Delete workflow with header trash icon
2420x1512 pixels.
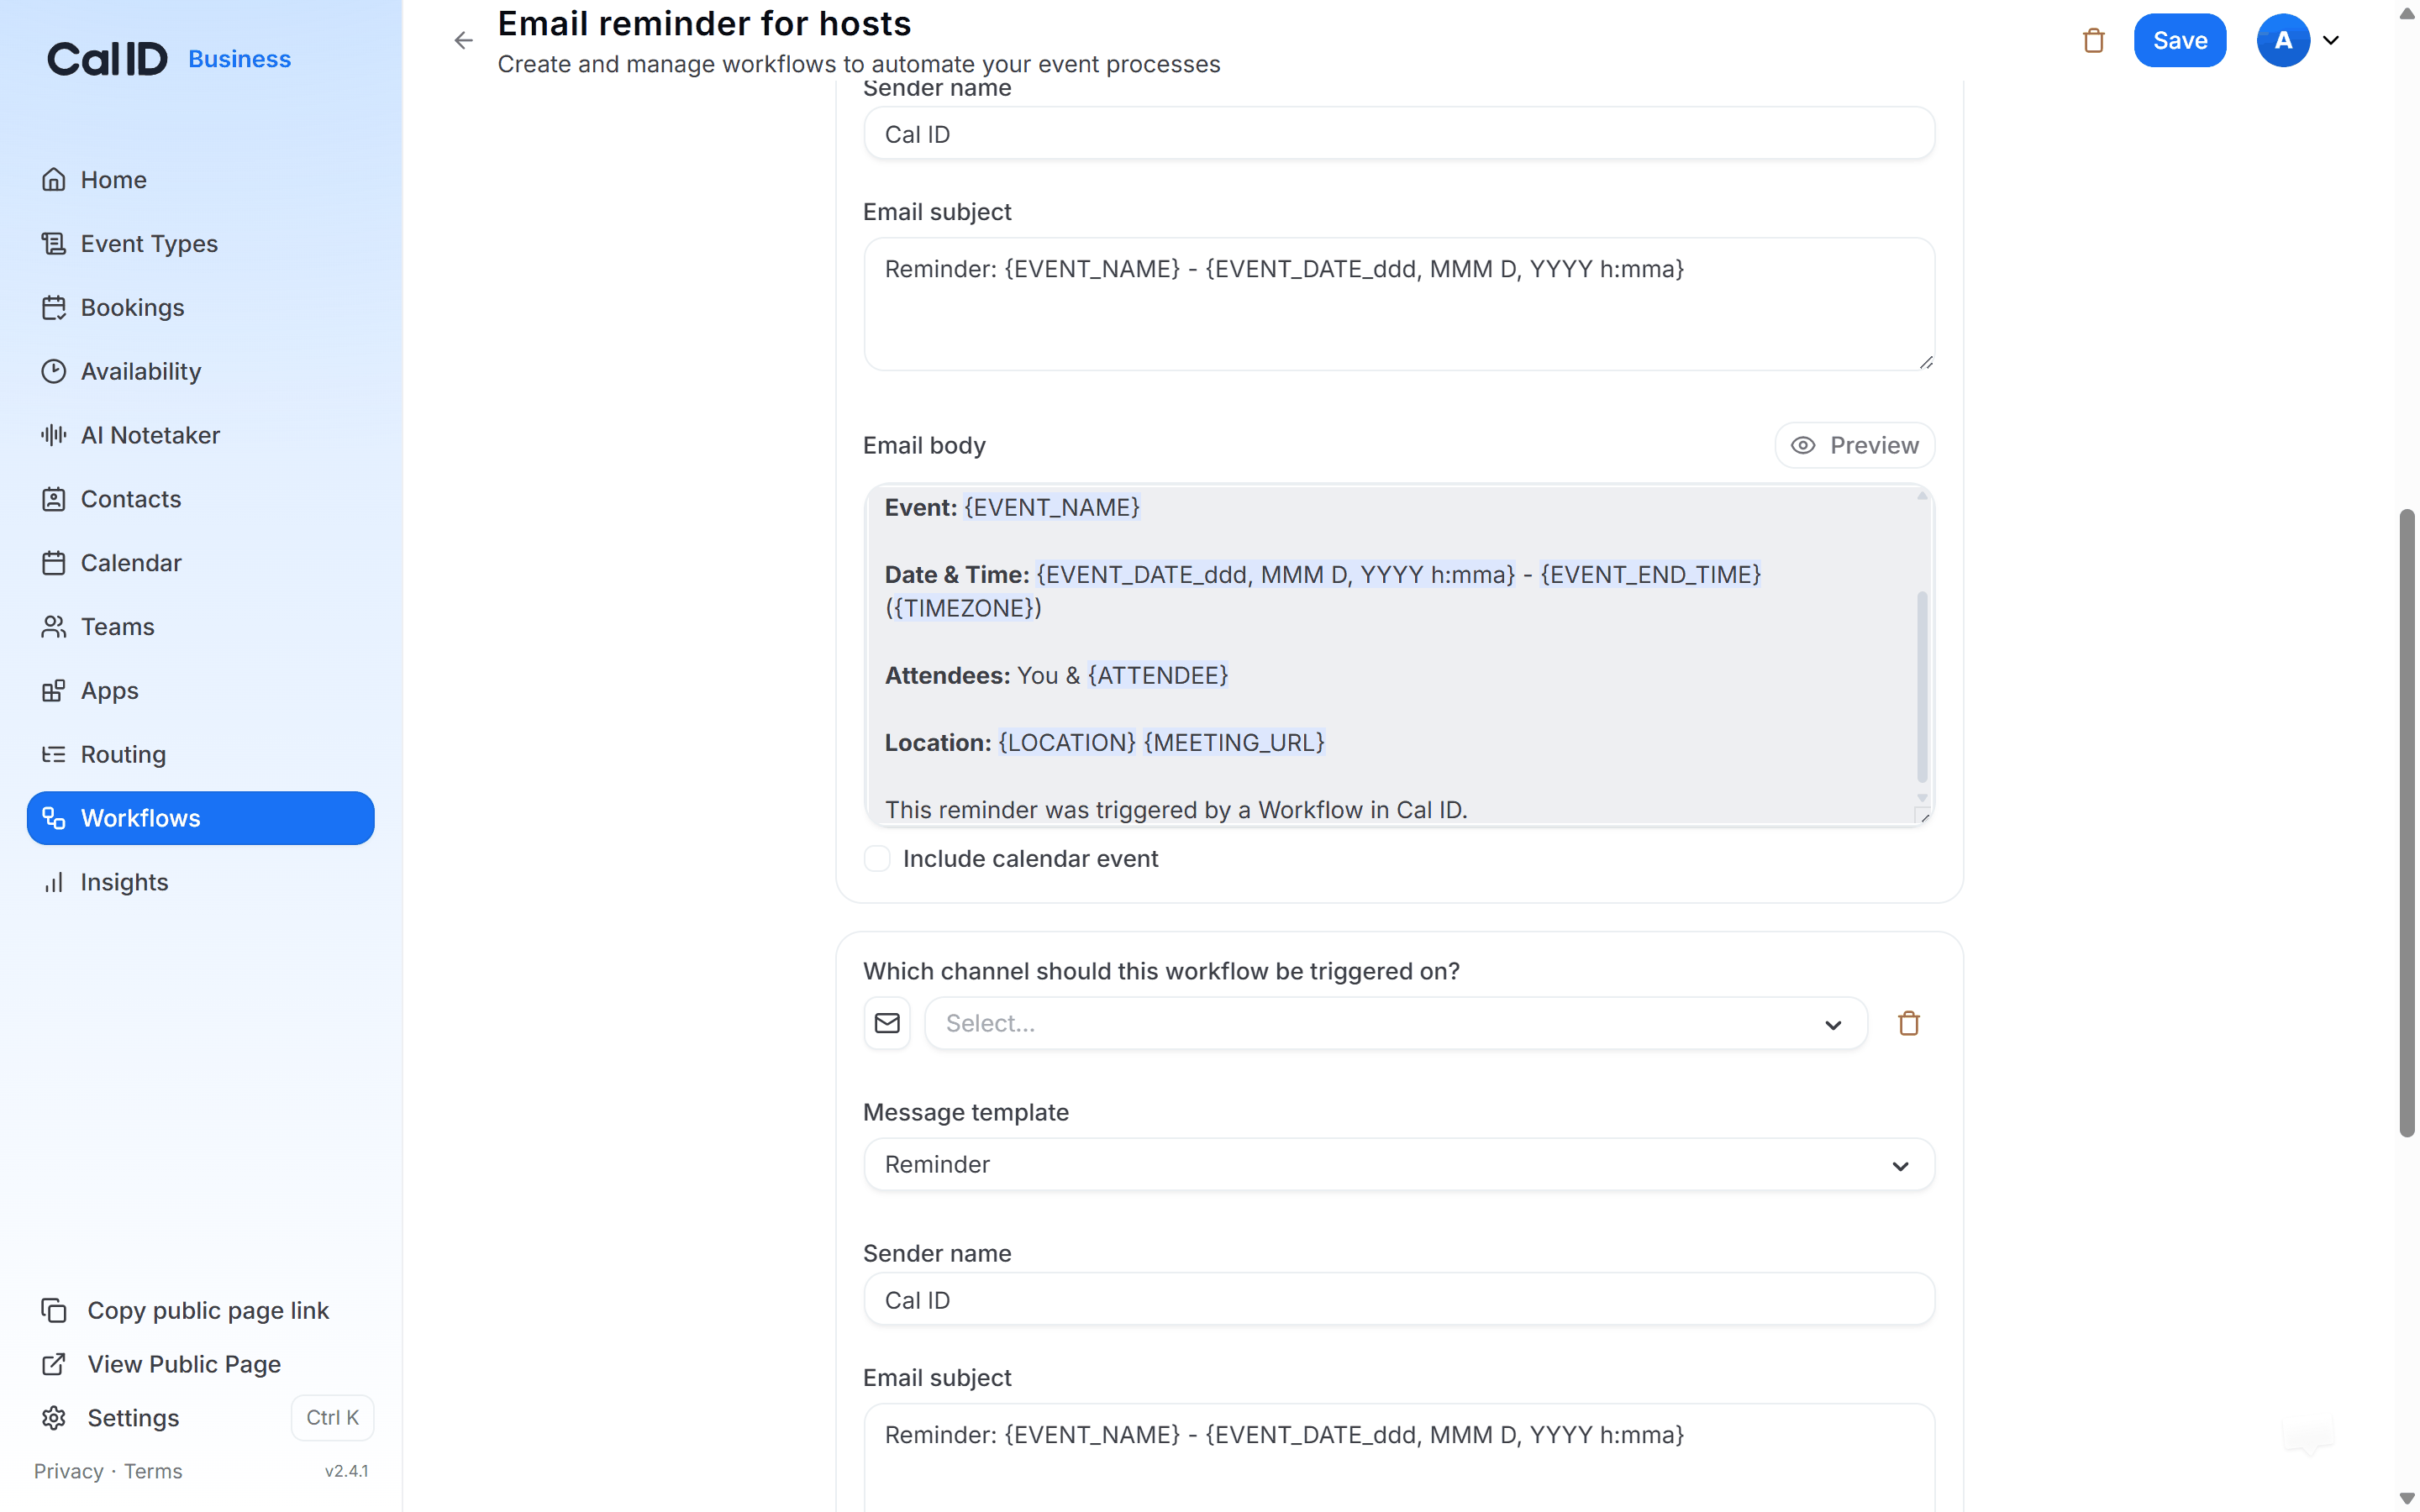pos(2093,40)
